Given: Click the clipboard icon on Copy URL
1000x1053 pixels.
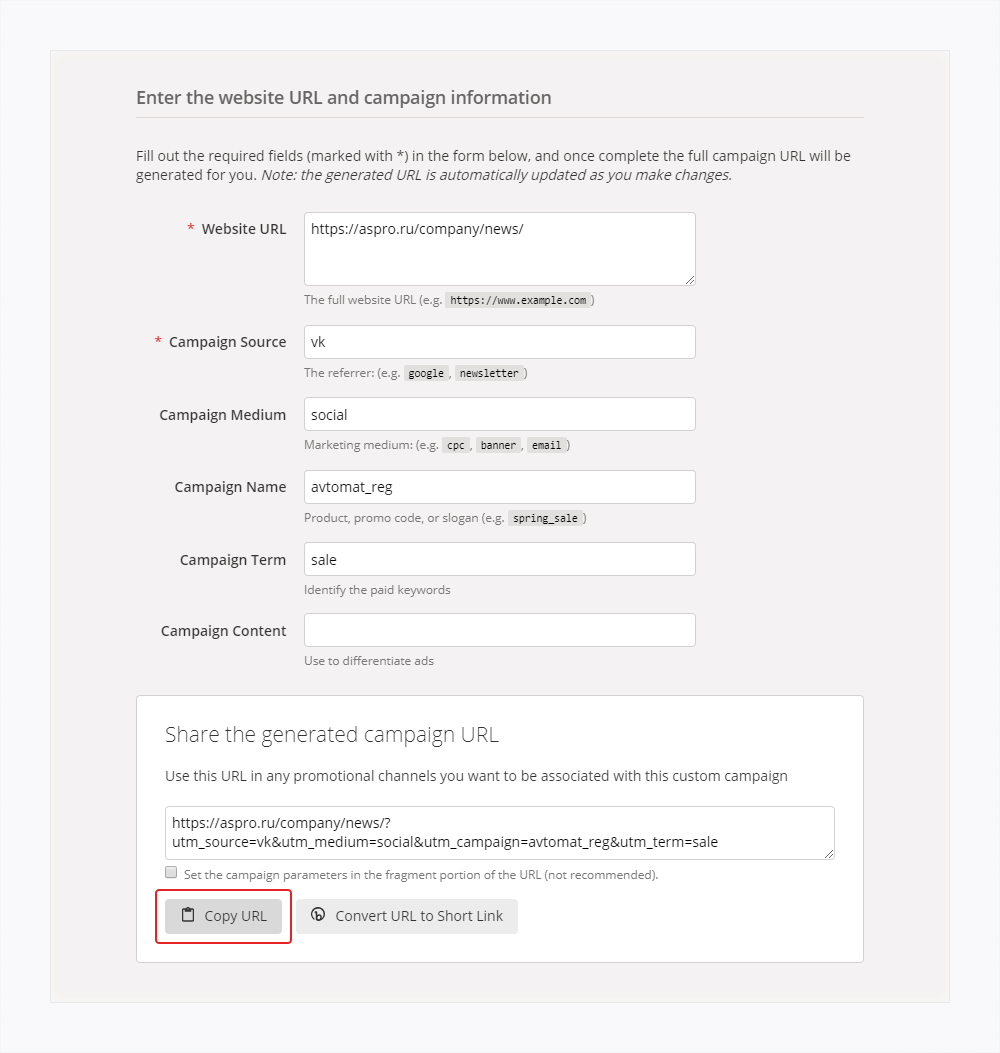Looking at the screenshot, I should [188, 915].
